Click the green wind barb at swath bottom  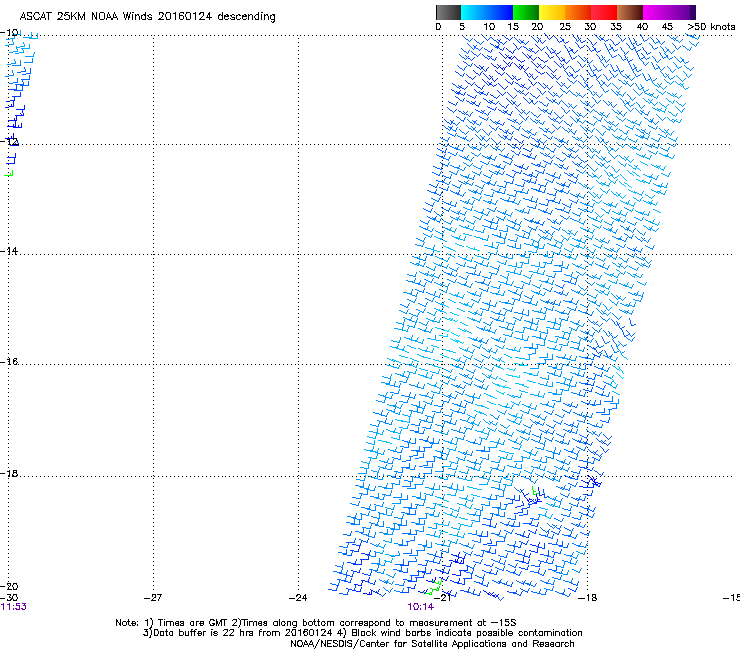tap(433, 587)
